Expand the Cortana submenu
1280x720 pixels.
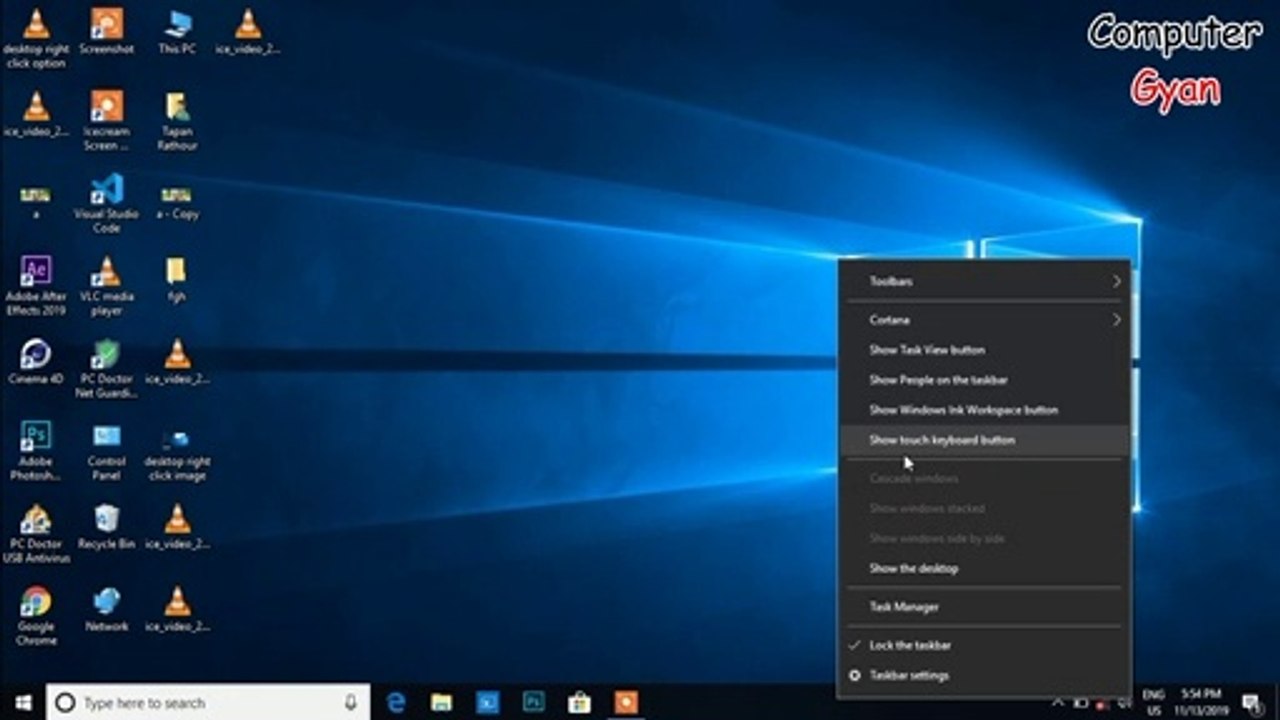pyautogui.click(x=984, y=320)
